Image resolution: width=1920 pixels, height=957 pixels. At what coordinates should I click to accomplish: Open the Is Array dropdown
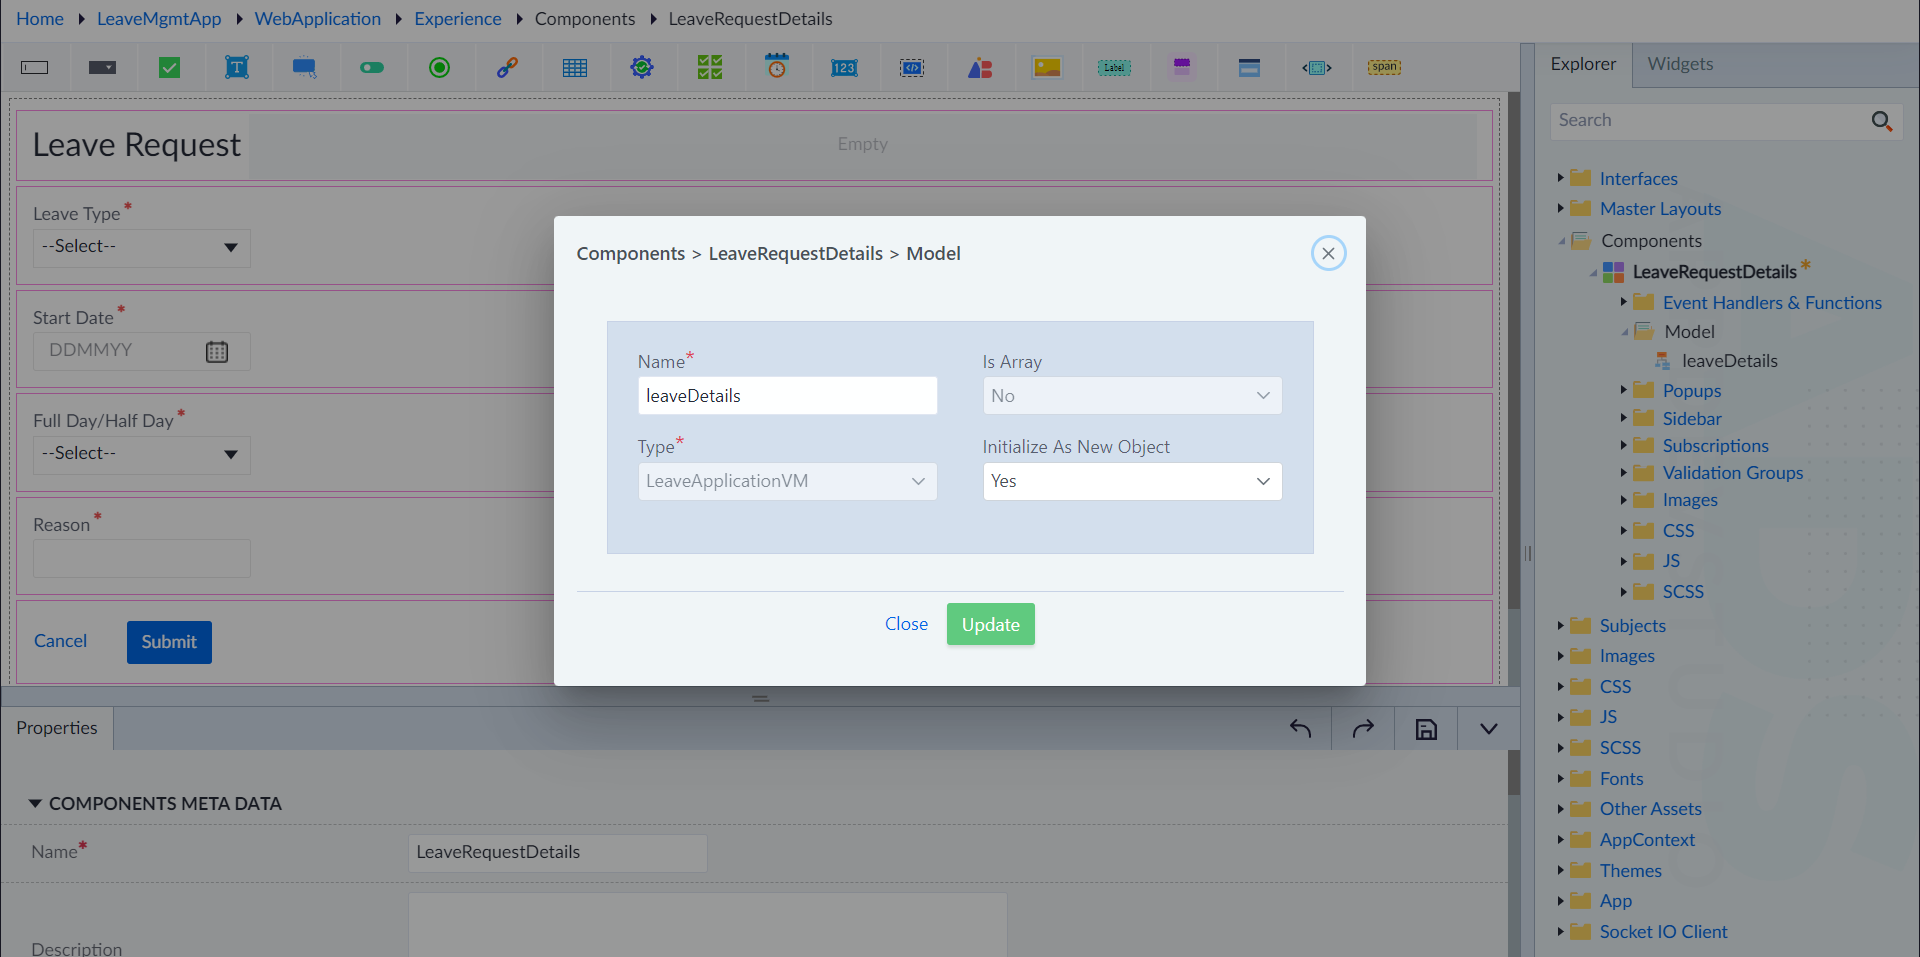coord(1132,396)
